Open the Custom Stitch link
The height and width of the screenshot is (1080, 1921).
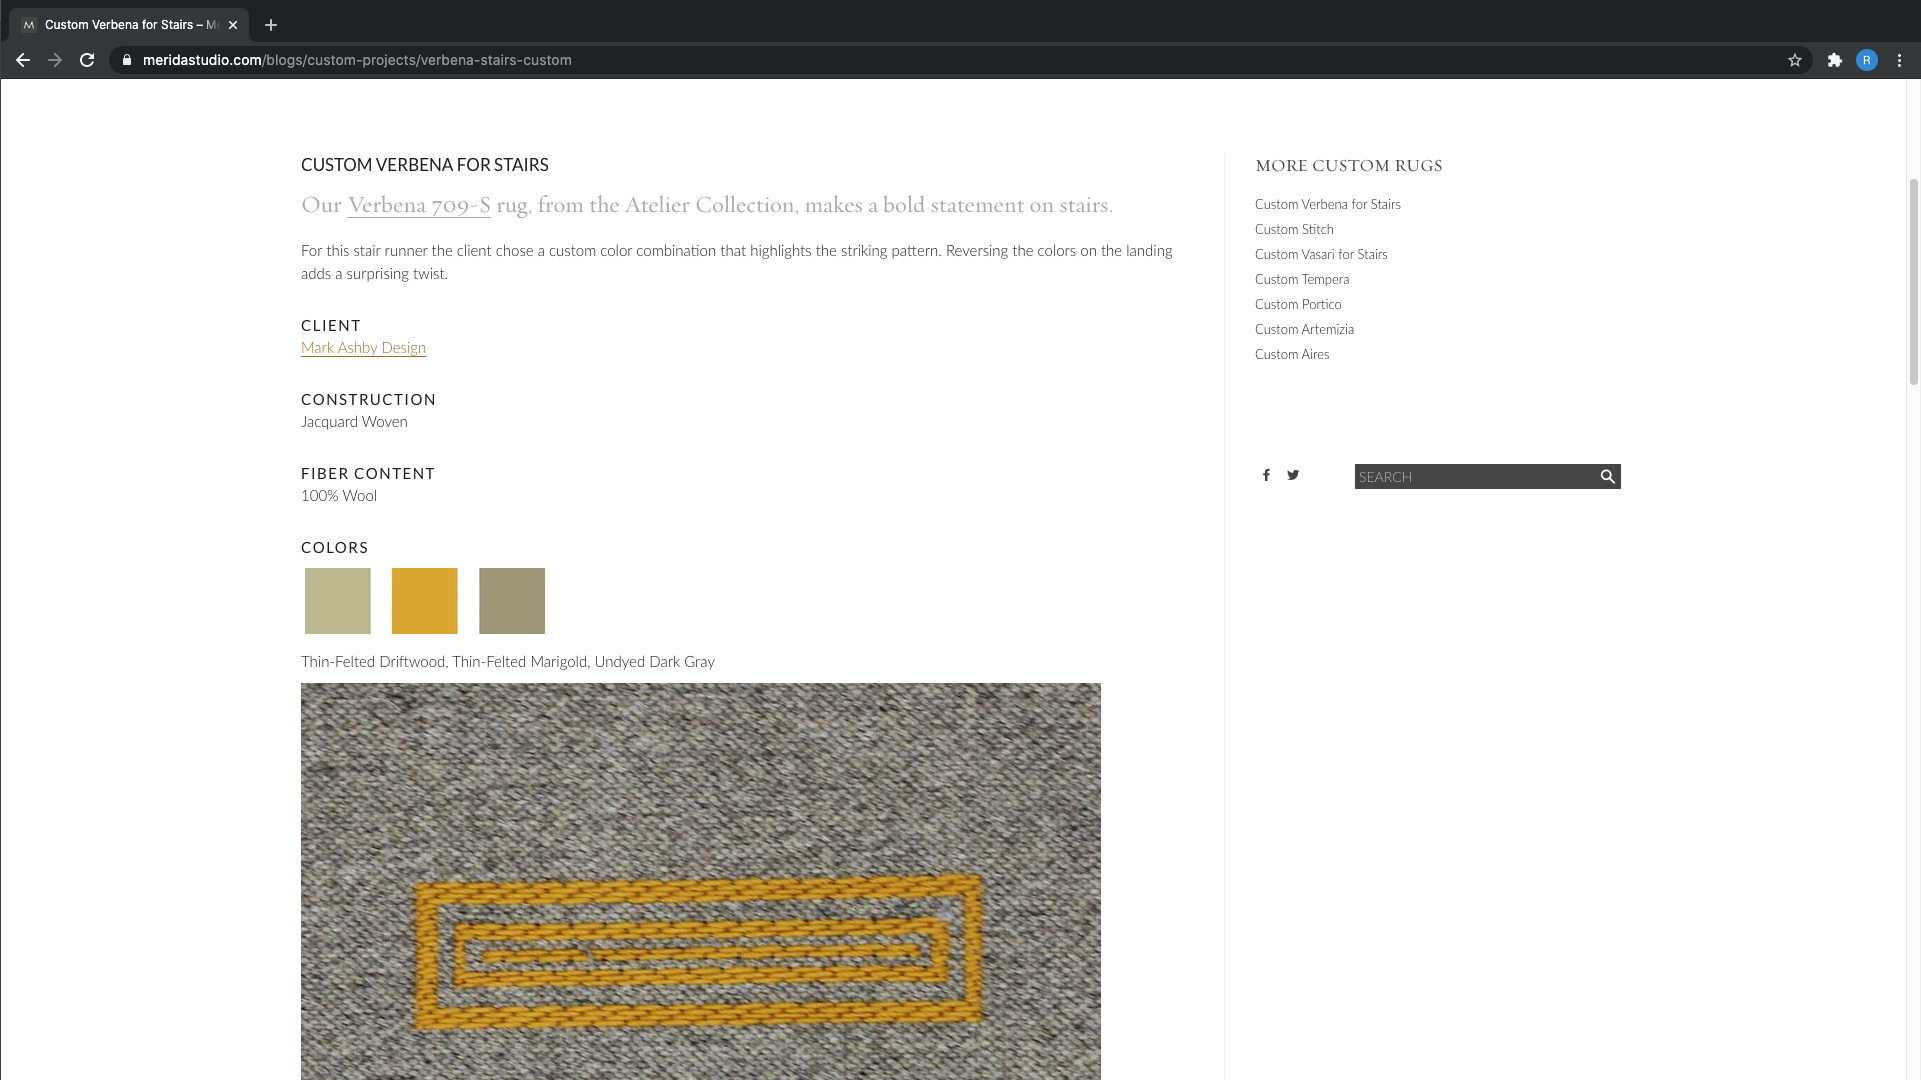pyautogui.click(x=1294, y=229)
